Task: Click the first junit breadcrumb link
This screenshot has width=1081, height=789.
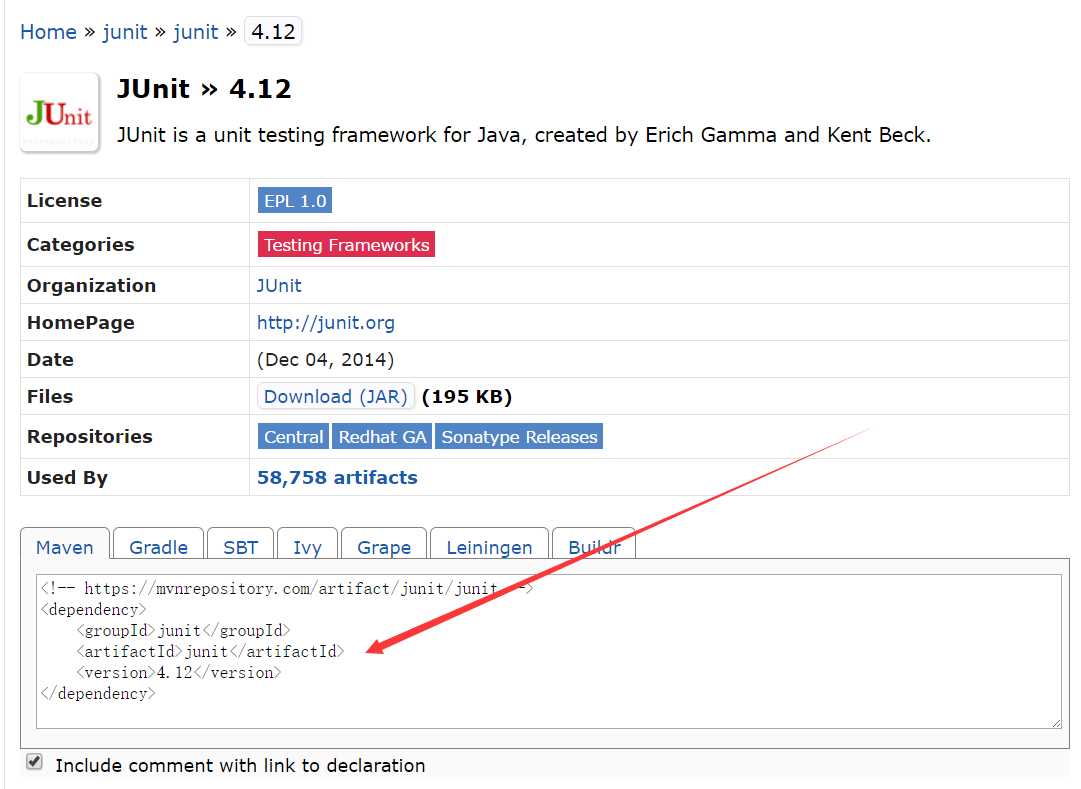Action: (125, 32)
